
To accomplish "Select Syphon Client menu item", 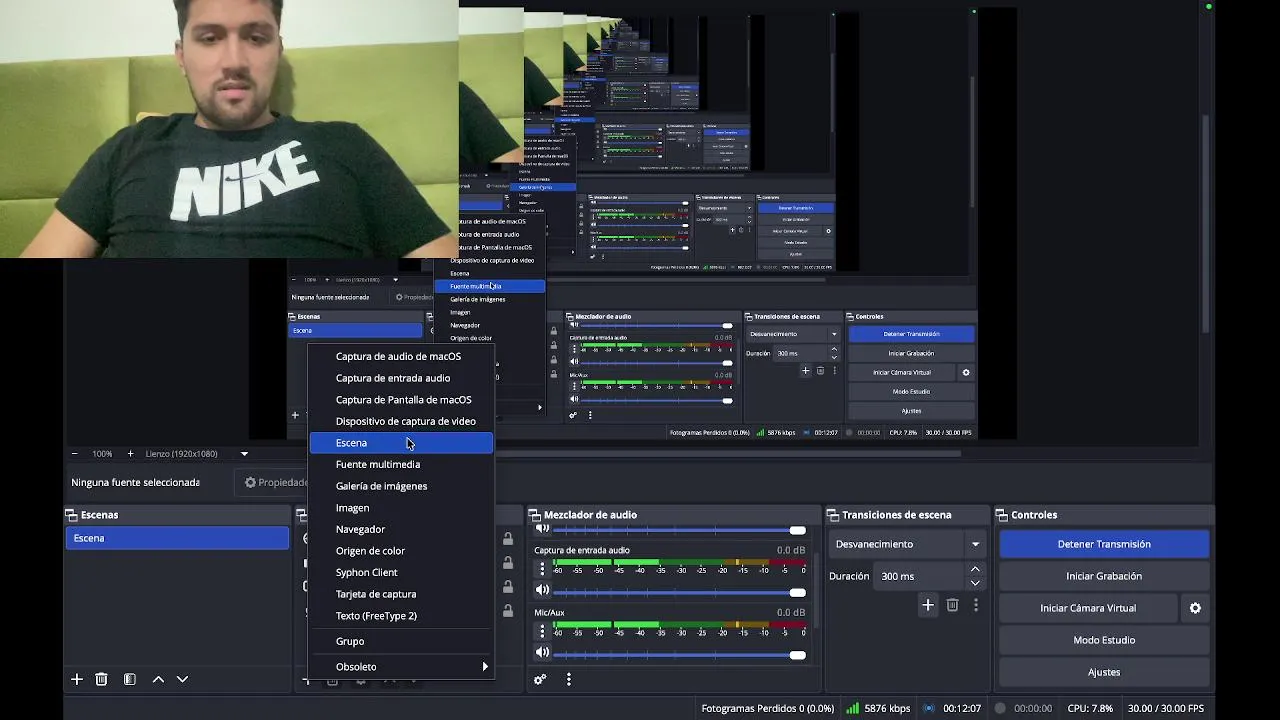I will 401,572.
